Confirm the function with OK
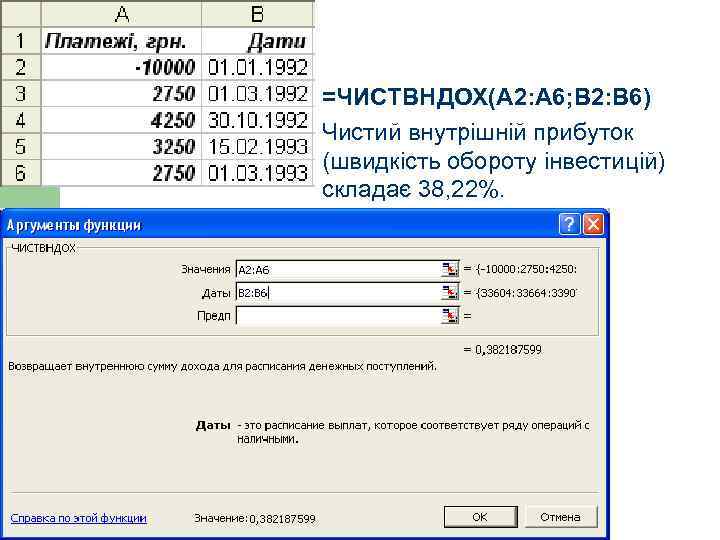 [480, 517]
